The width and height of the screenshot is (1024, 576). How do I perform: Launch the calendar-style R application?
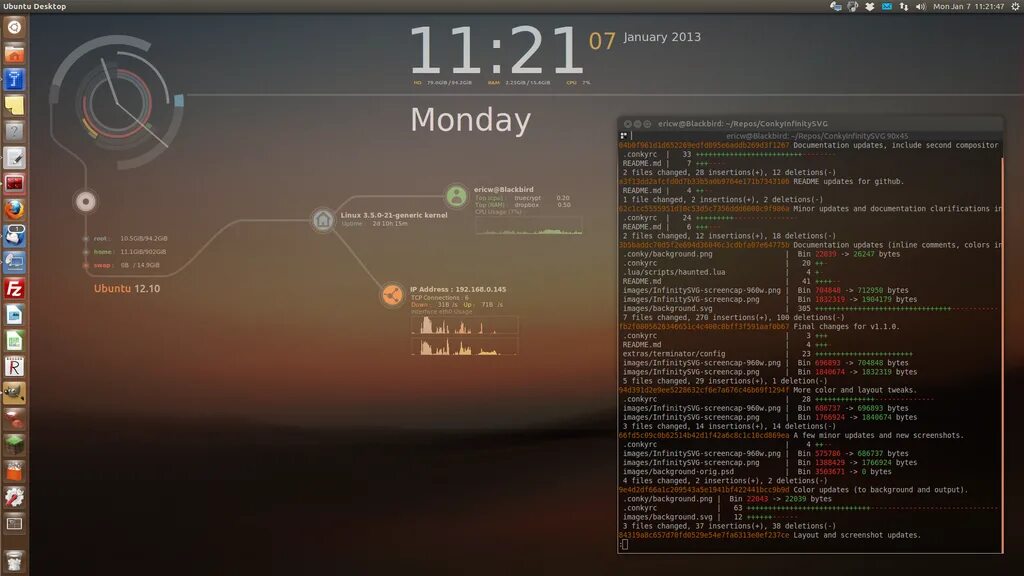[14, 367]
